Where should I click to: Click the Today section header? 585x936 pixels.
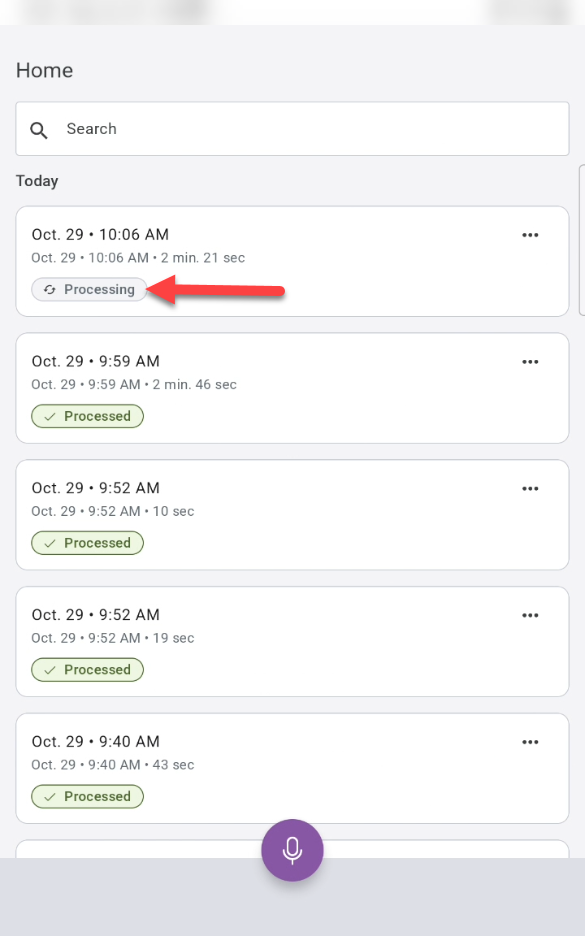[x=37, y=181]
